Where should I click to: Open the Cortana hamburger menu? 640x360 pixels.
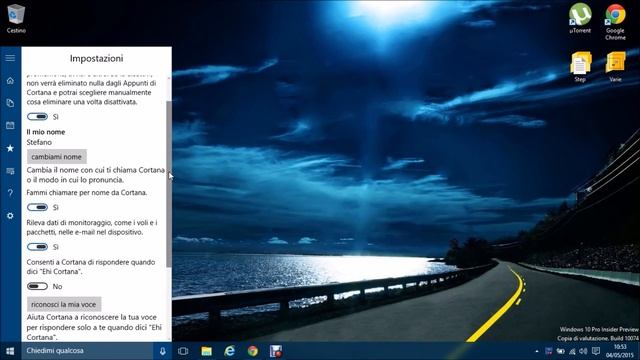coord(10,58)
